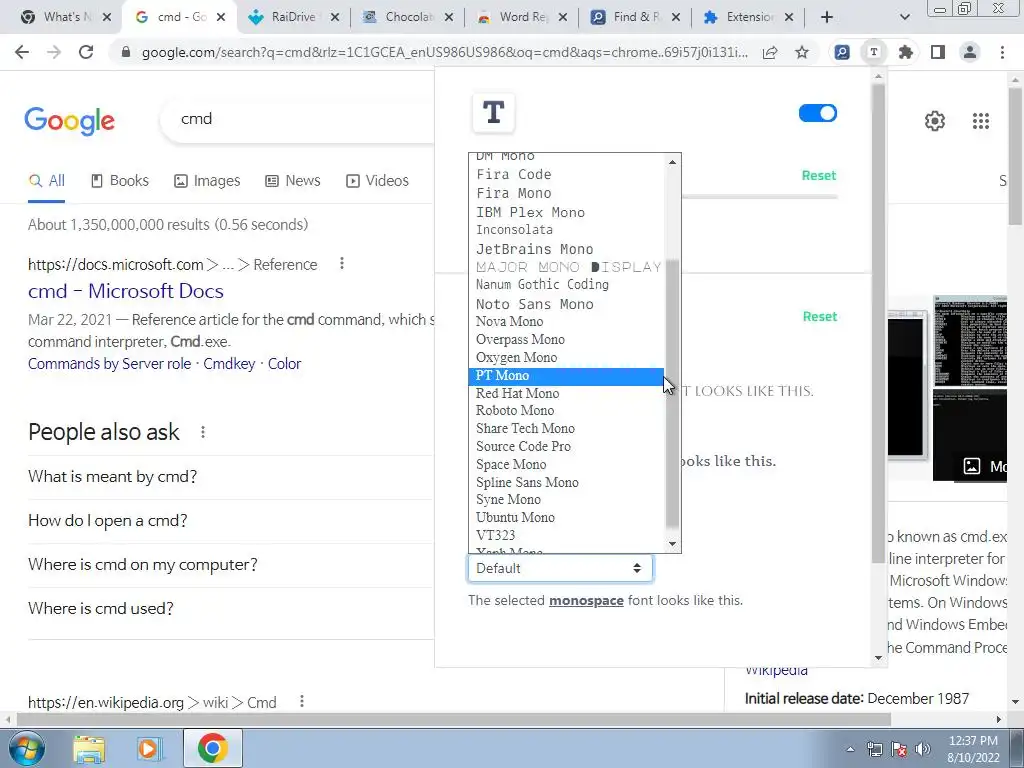Show hidden system tray icons

click(x=850, y=749)
